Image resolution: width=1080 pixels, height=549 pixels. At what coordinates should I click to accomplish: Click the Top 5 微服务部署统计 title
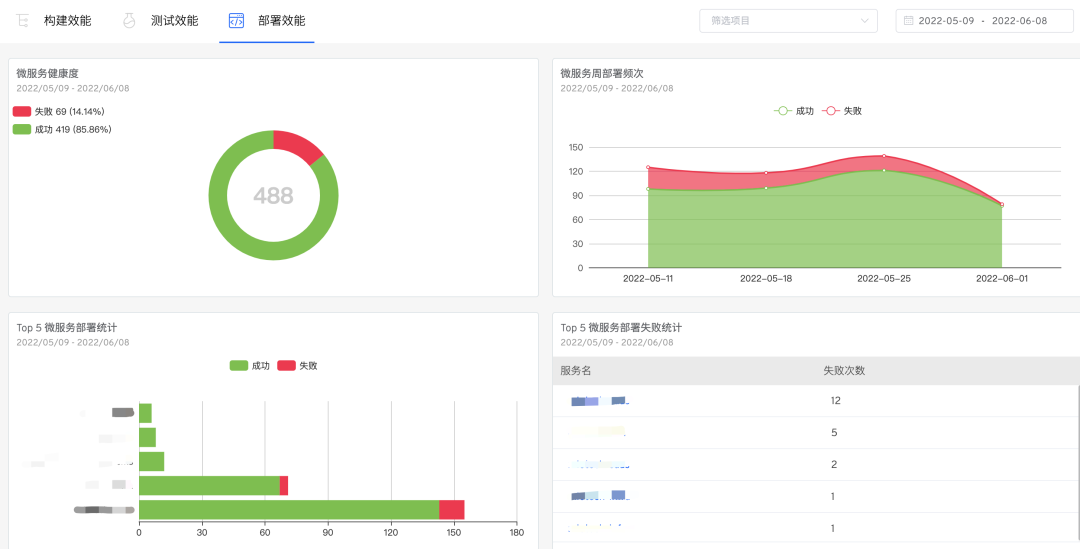point(67,327)
